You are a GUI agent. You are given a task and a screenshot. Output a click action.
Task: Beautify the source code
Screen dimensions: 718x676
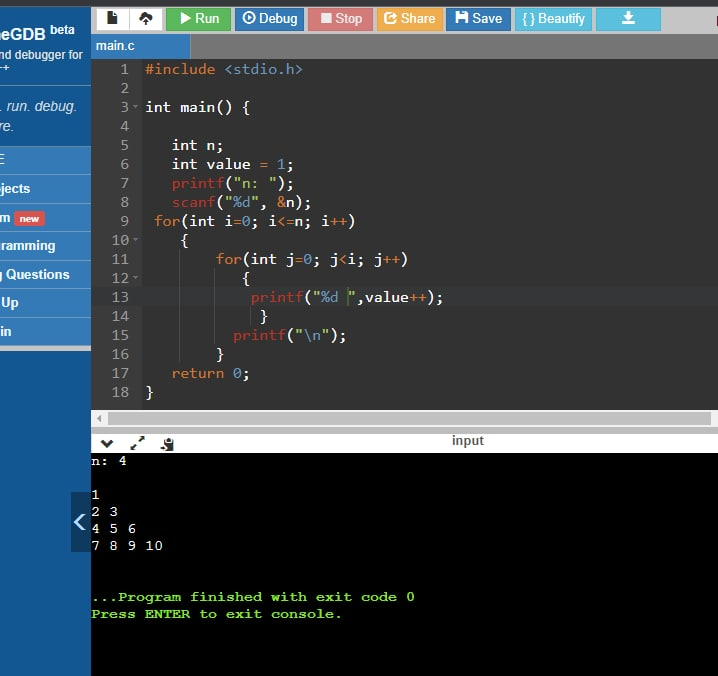coord(553,19)
